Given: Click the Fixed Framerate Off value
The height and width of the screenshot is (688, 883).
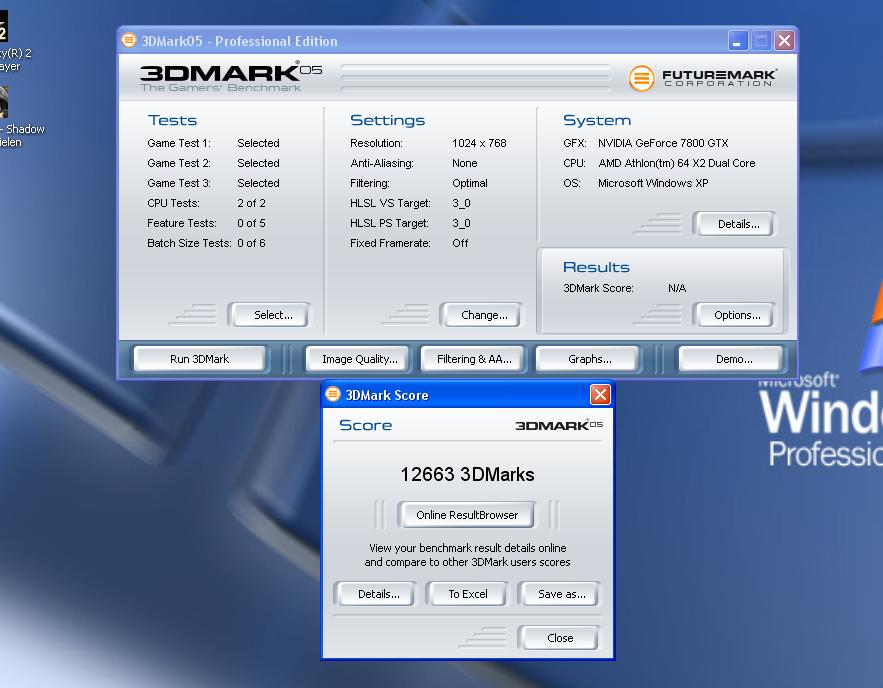Looking at the screenshot, I should 460,243.
